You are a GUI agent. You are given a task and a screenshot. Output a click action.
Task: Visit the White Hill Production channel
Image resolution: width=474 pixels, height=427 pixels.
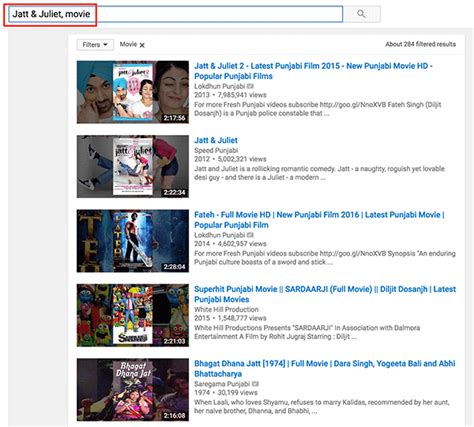pos(226,309)
